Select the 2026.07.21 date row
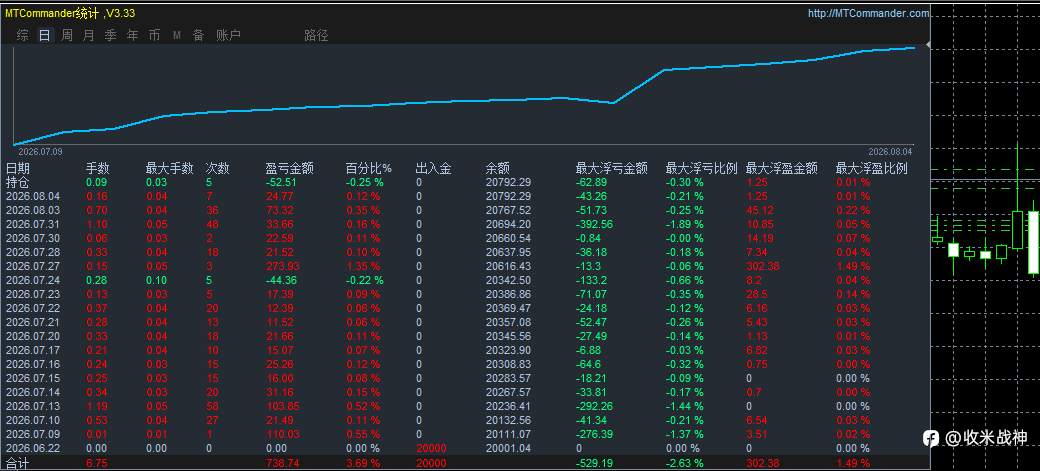This screenshot has height=471, width=1040. (x=32, y=322)
